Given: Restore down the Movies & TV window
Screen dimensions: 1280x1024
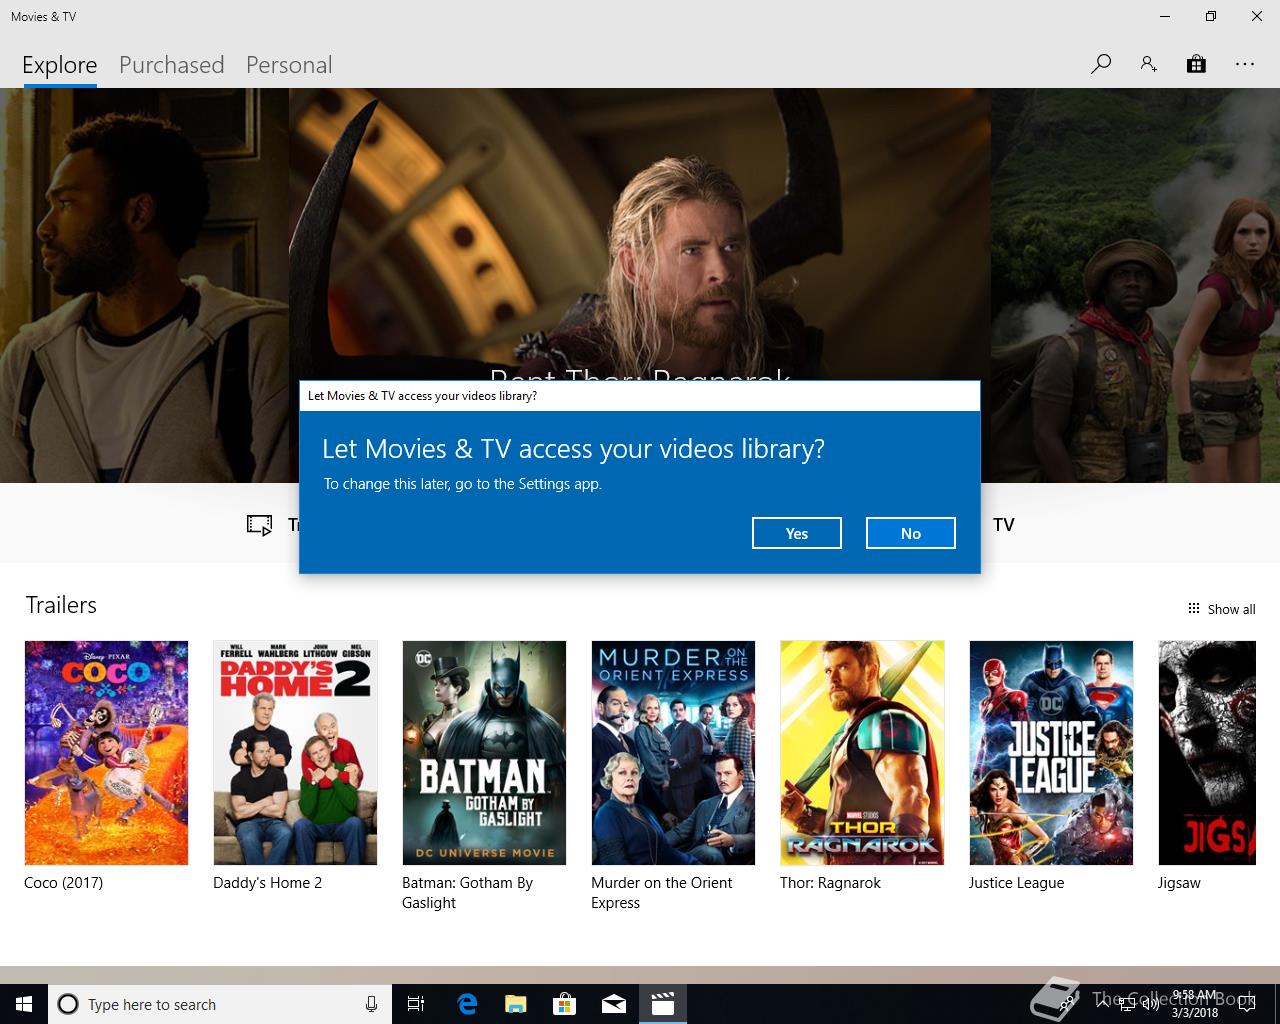Looking at the screenshot, I should click(1211, 16).
